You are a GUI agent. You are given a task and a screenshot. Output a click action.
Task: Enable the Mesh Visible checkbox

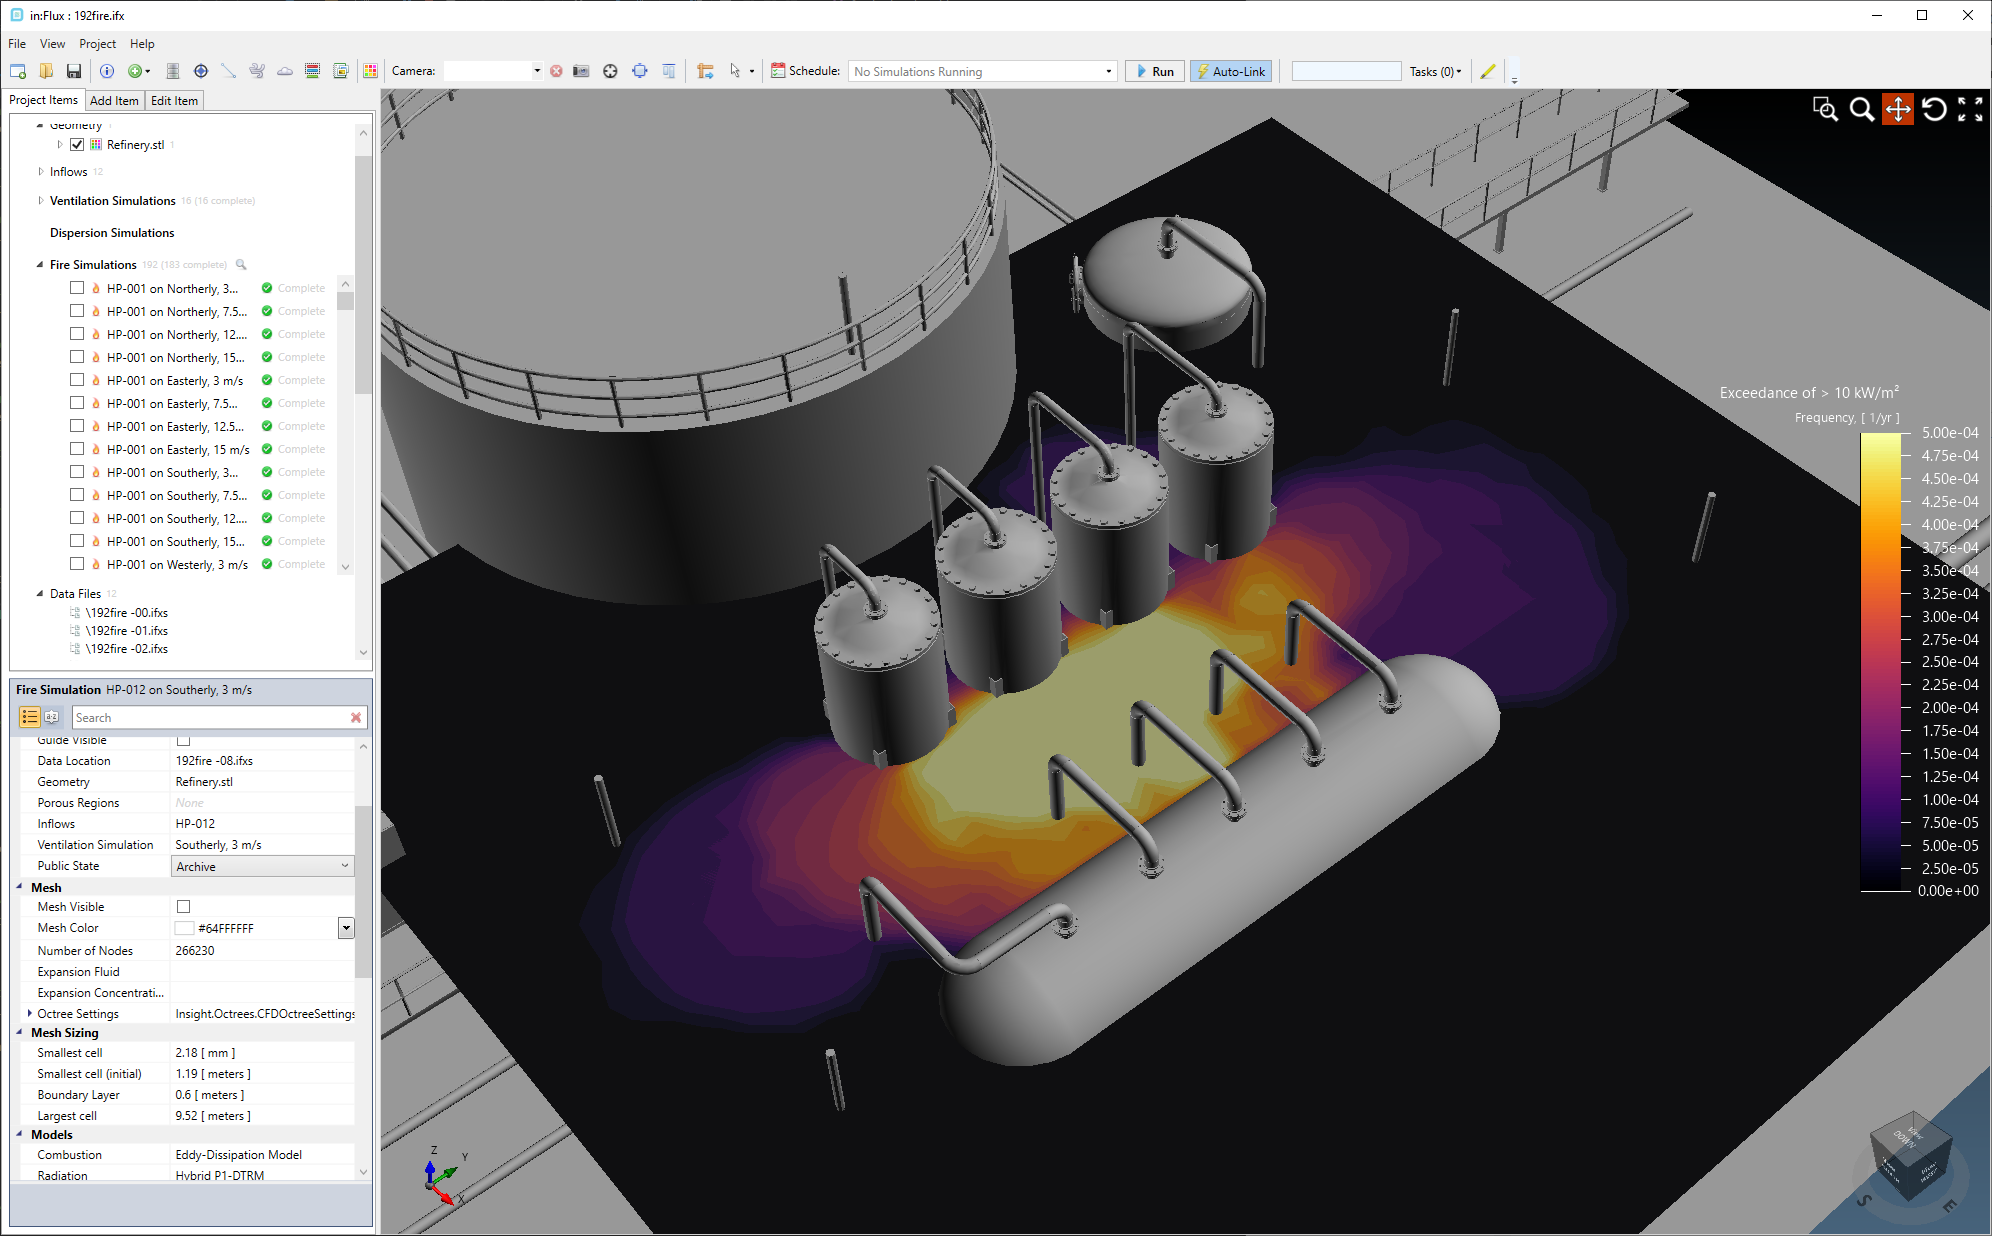183,907
